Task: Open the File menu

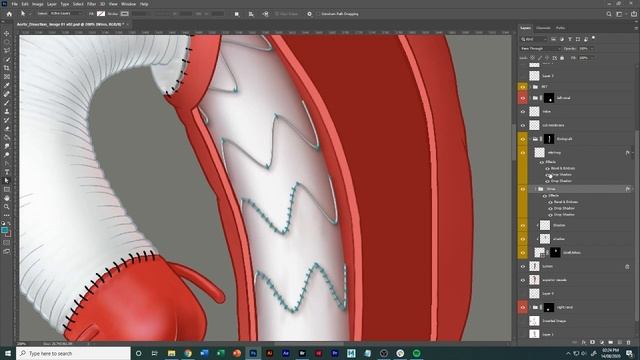Action: click(x=14, y=4)
